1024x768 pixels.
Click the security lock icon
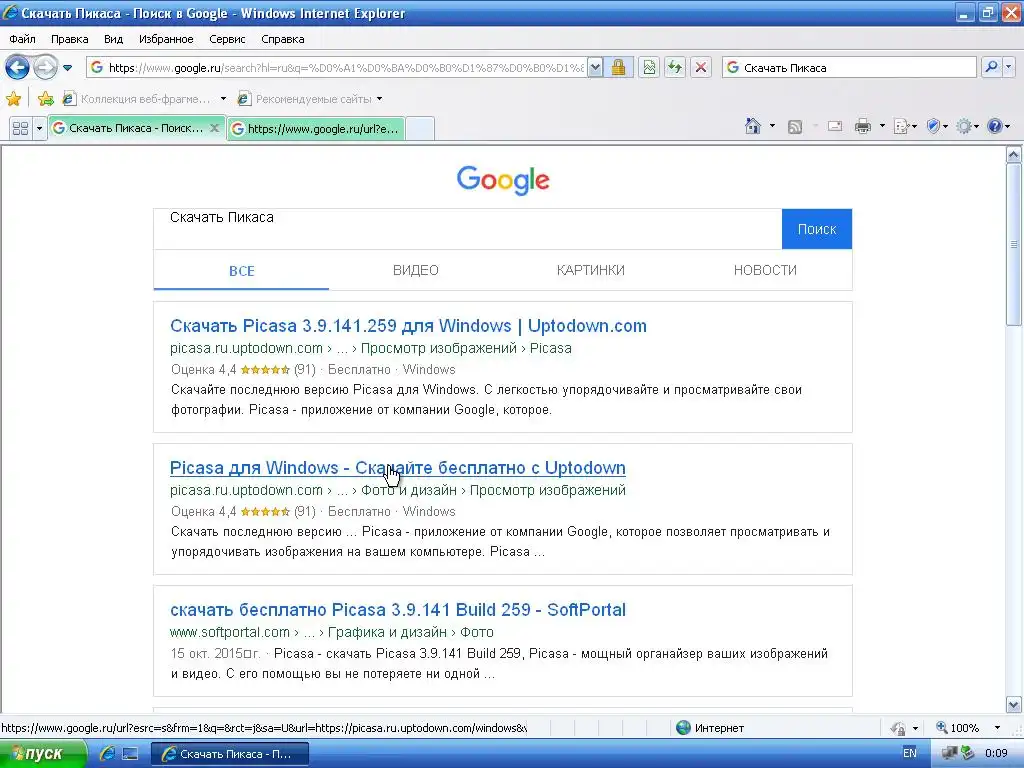[x=618, y=67]
